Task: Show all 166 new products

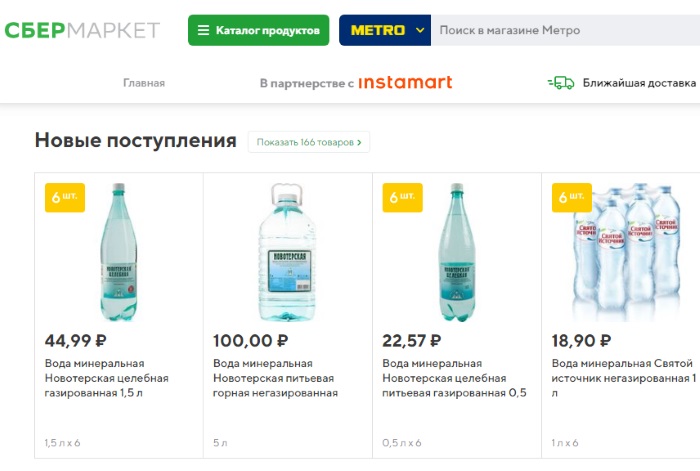Action: coord(309,142)
